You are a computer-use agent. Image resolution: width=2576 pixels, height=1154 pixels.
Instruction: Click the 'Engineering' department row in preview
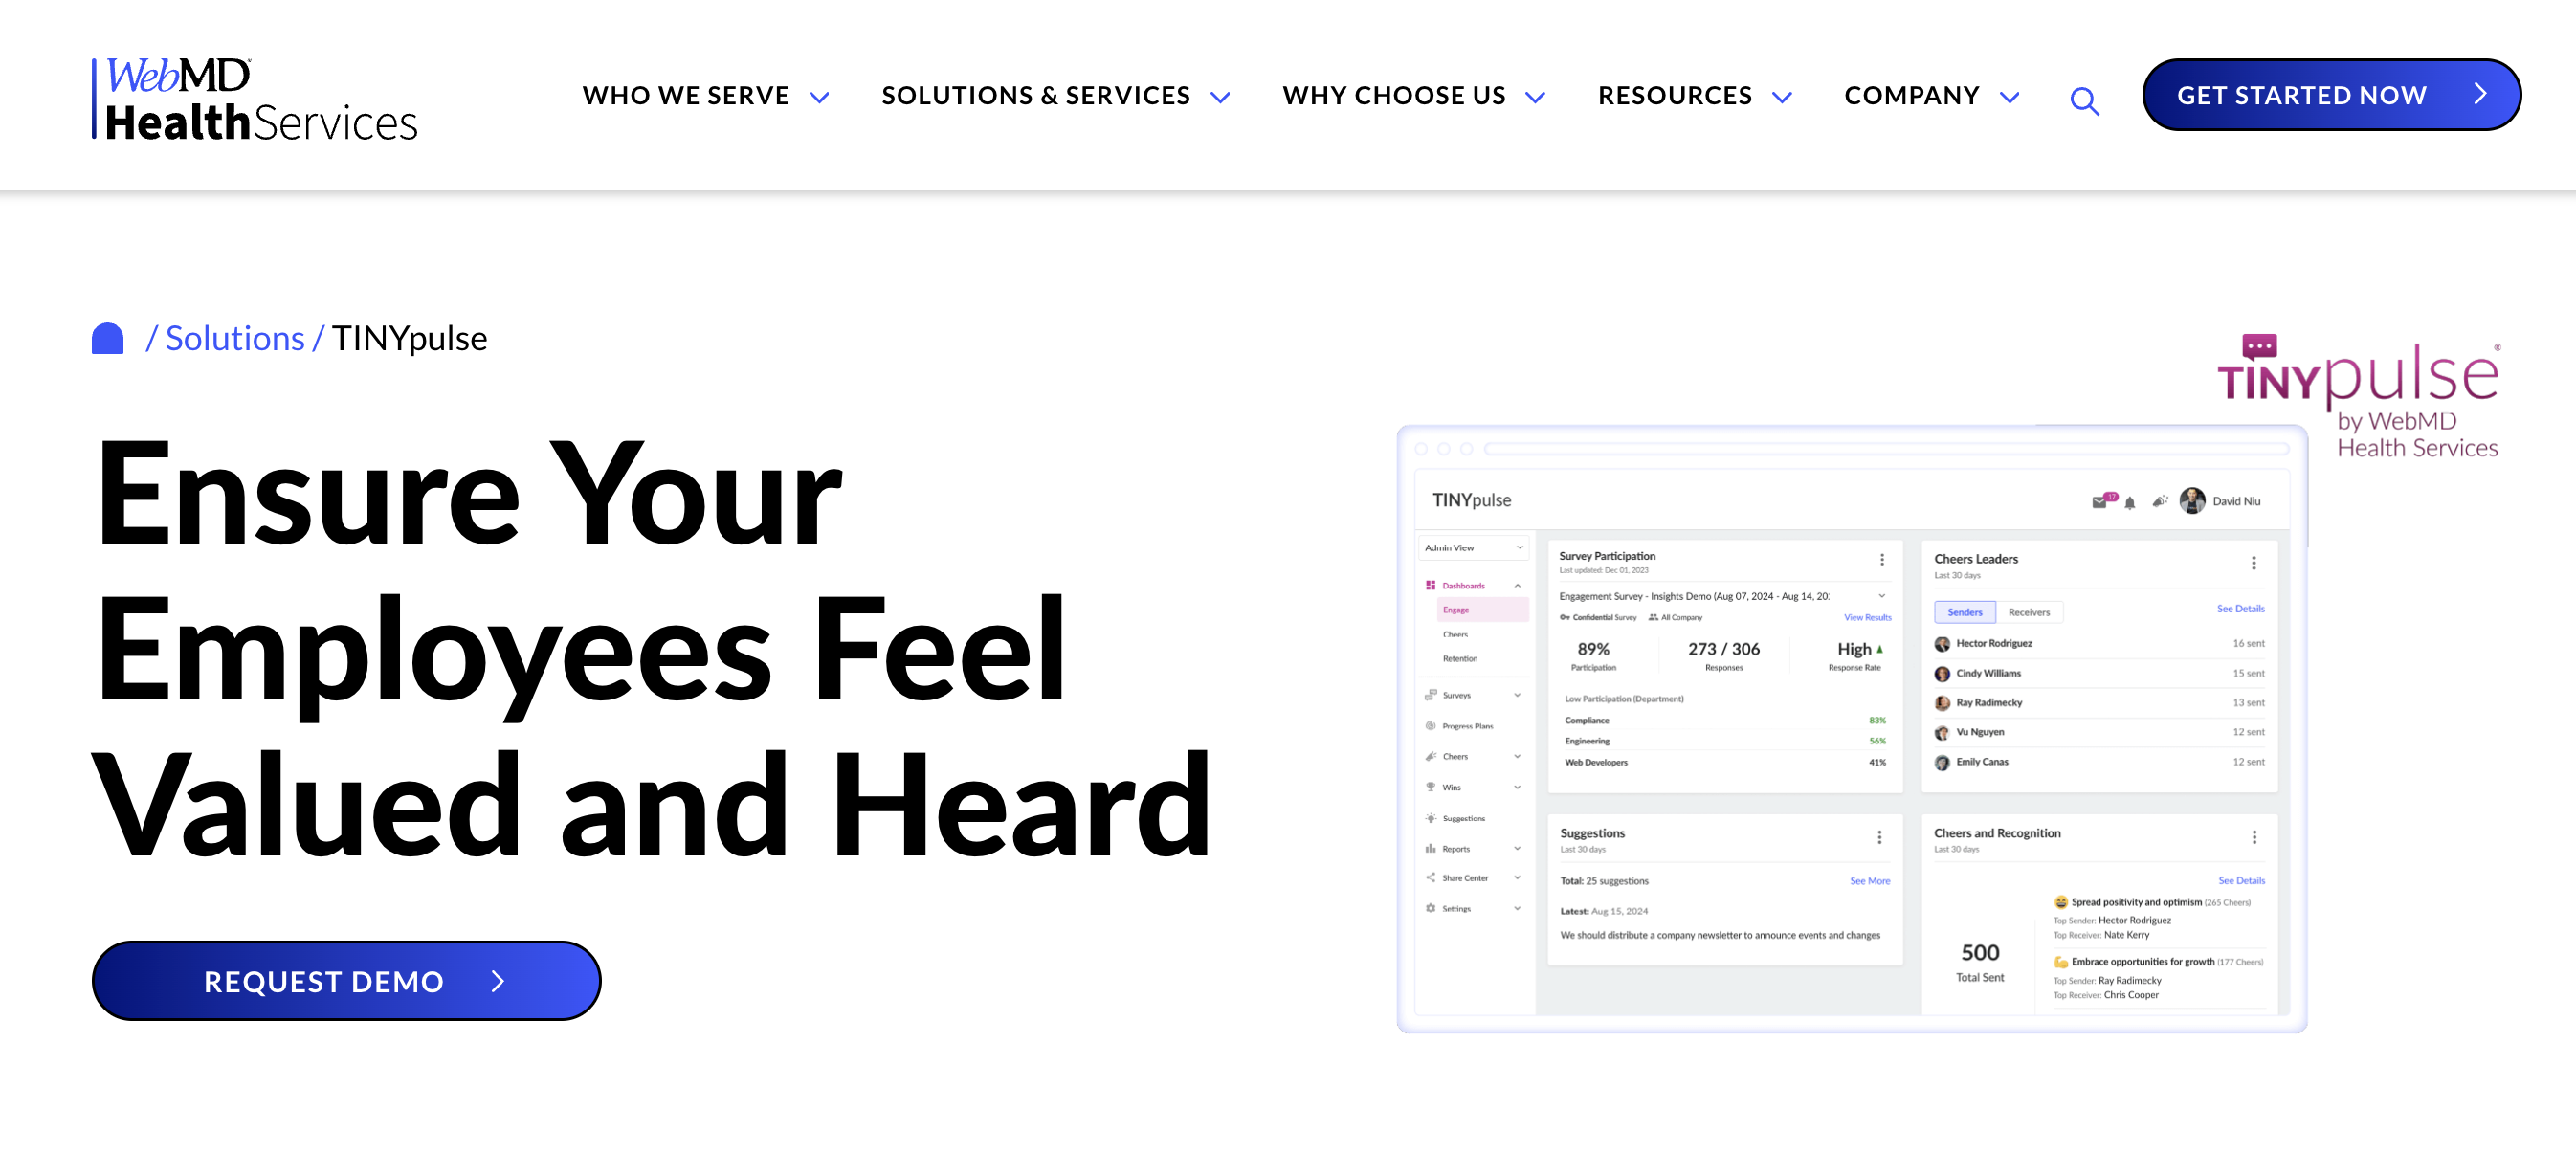[1724, 741]
